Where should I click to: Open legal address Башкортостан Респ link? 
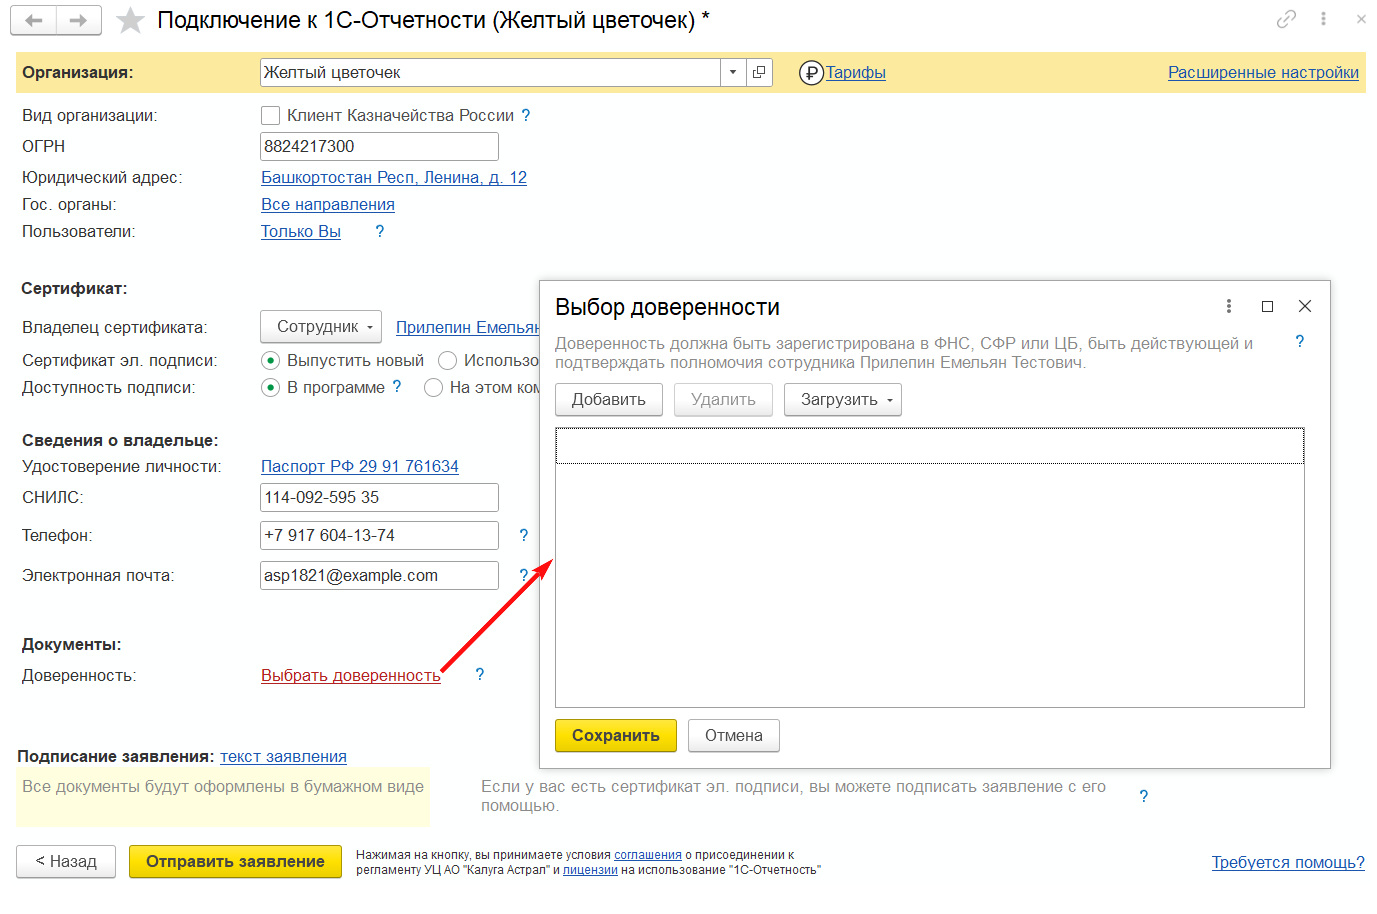(x=394, y=177)
